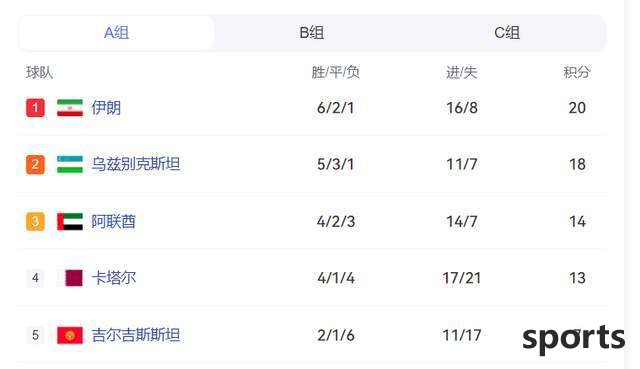640x369 pixels.
Task: Click the yellow rank 3 badge
Action: pos(36,222)
